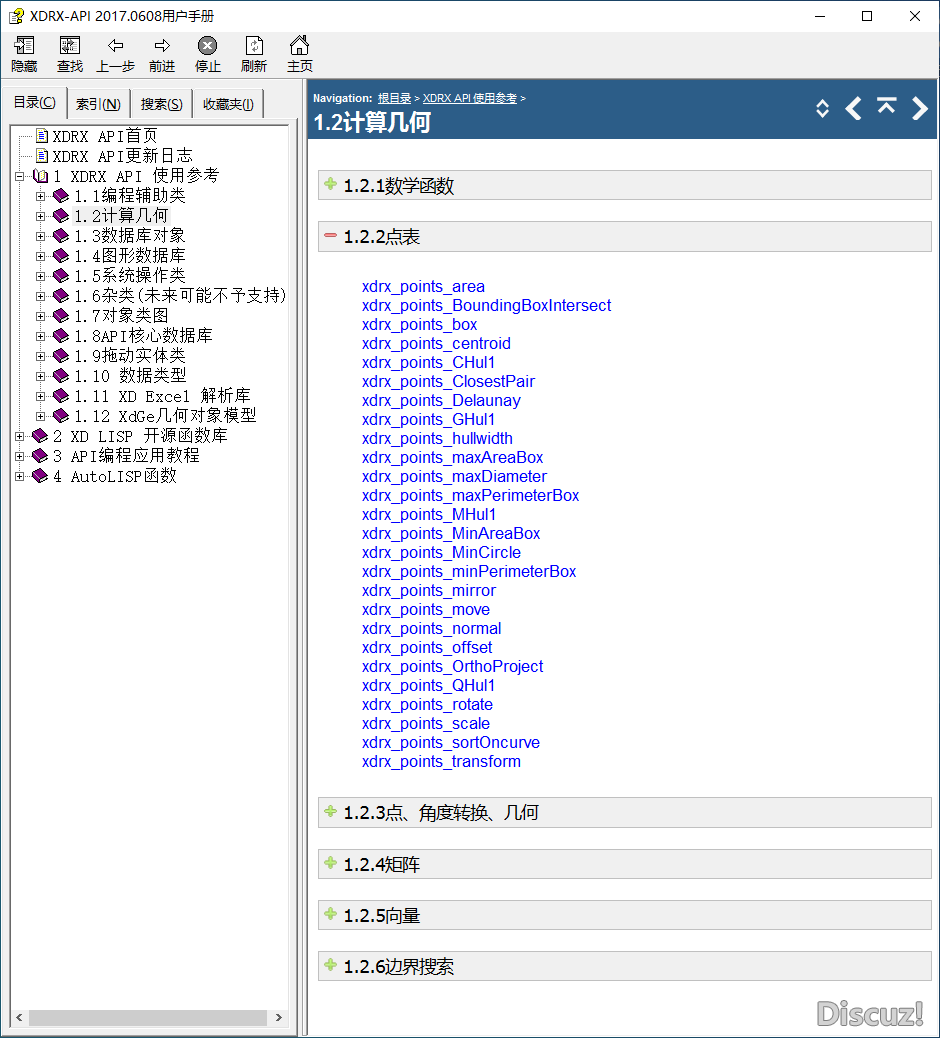940x1038 pixels.
Task: Click the 主页 (Home) toolbar icon
Action: (x=299, y=54)
